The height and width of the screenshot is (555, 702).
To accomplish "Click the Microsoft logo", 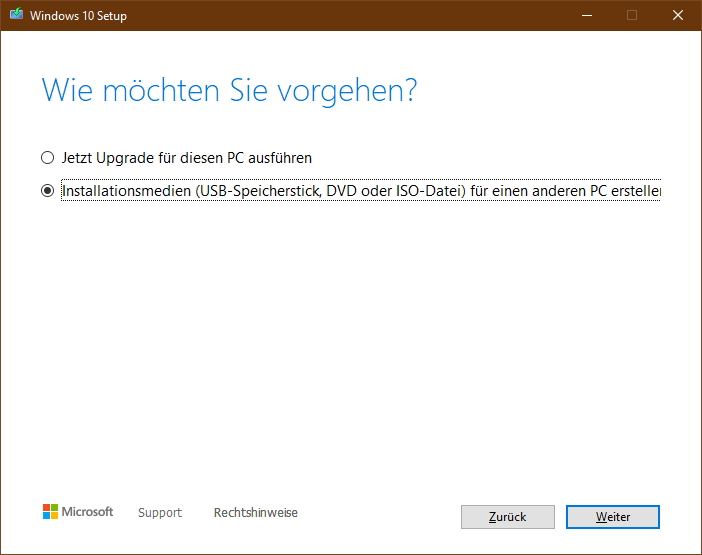I will click(78, 512).
